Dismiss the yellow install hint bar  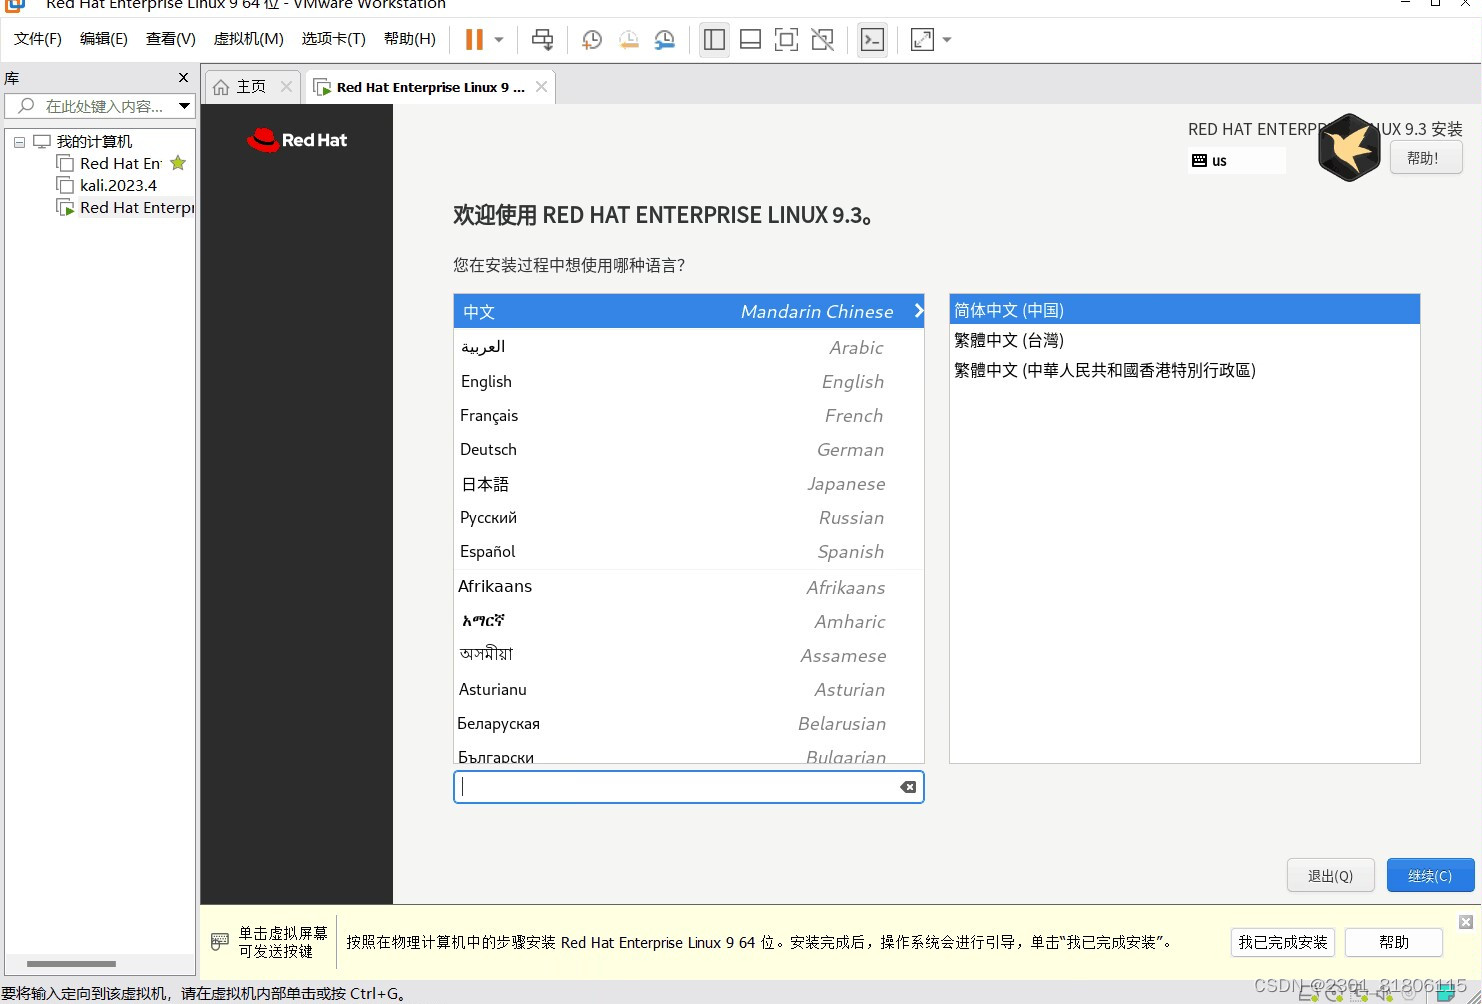pyautogui.click(x=1465, y=922)
